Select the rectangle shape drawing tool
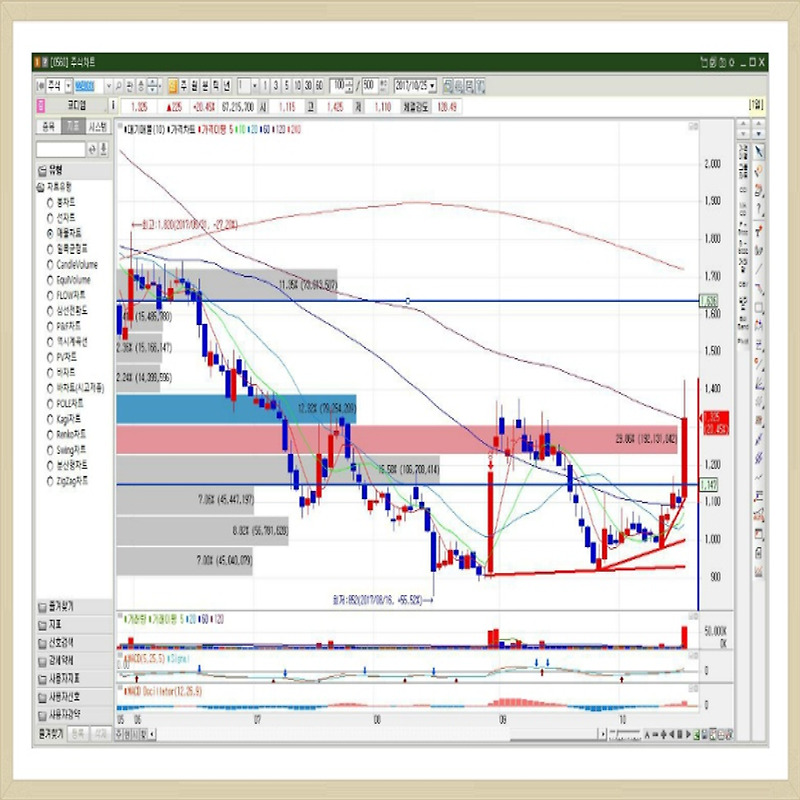Image resolution: width=800 pixels, height=800 pixels. point(759,308)
